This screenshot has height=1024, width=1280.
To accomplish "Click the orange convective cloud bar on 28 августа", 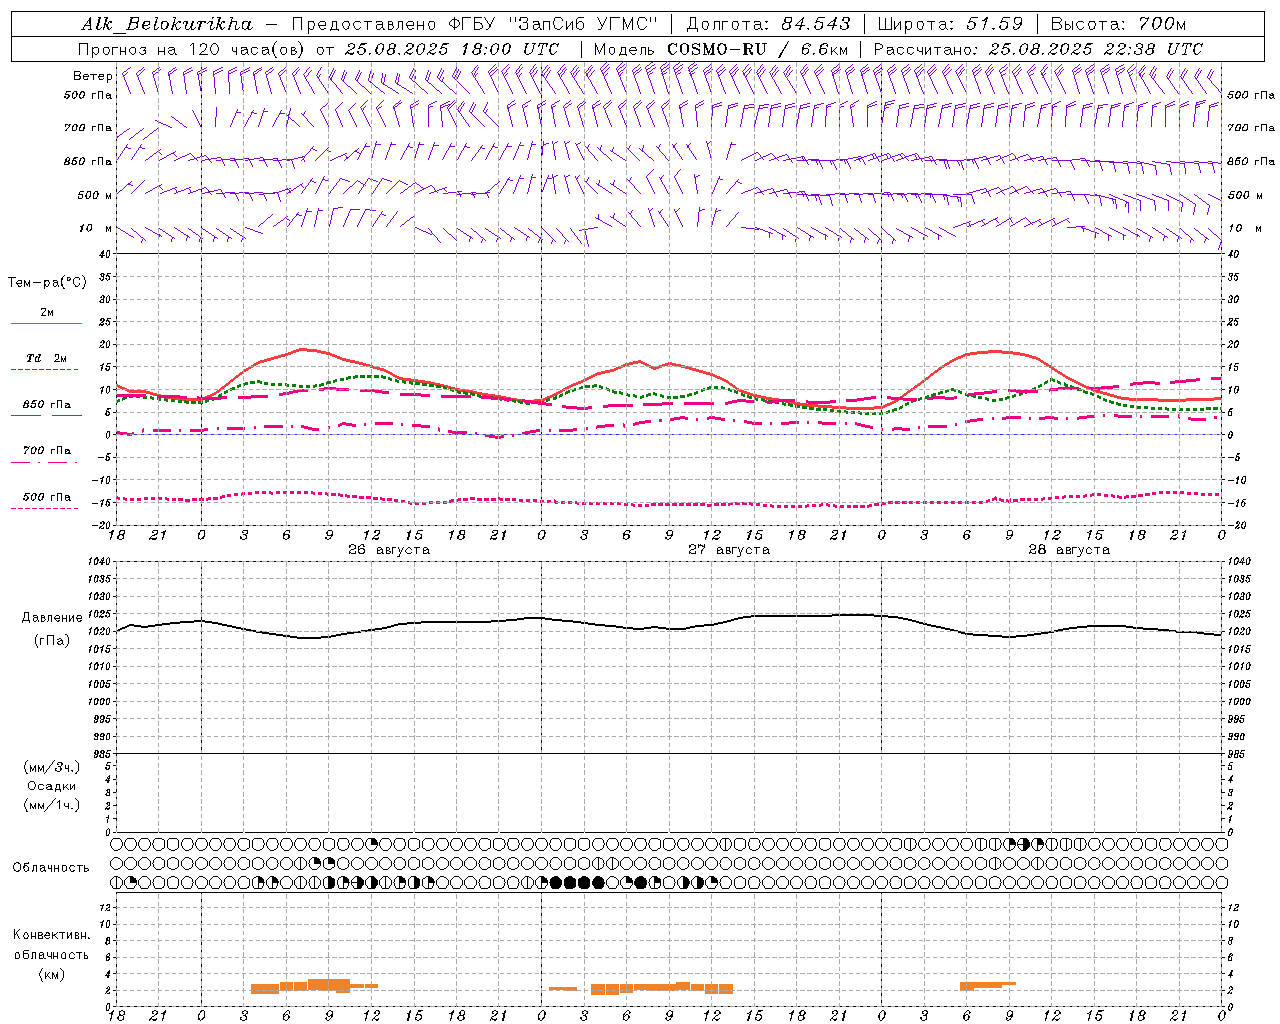I will tap(988, 986).
